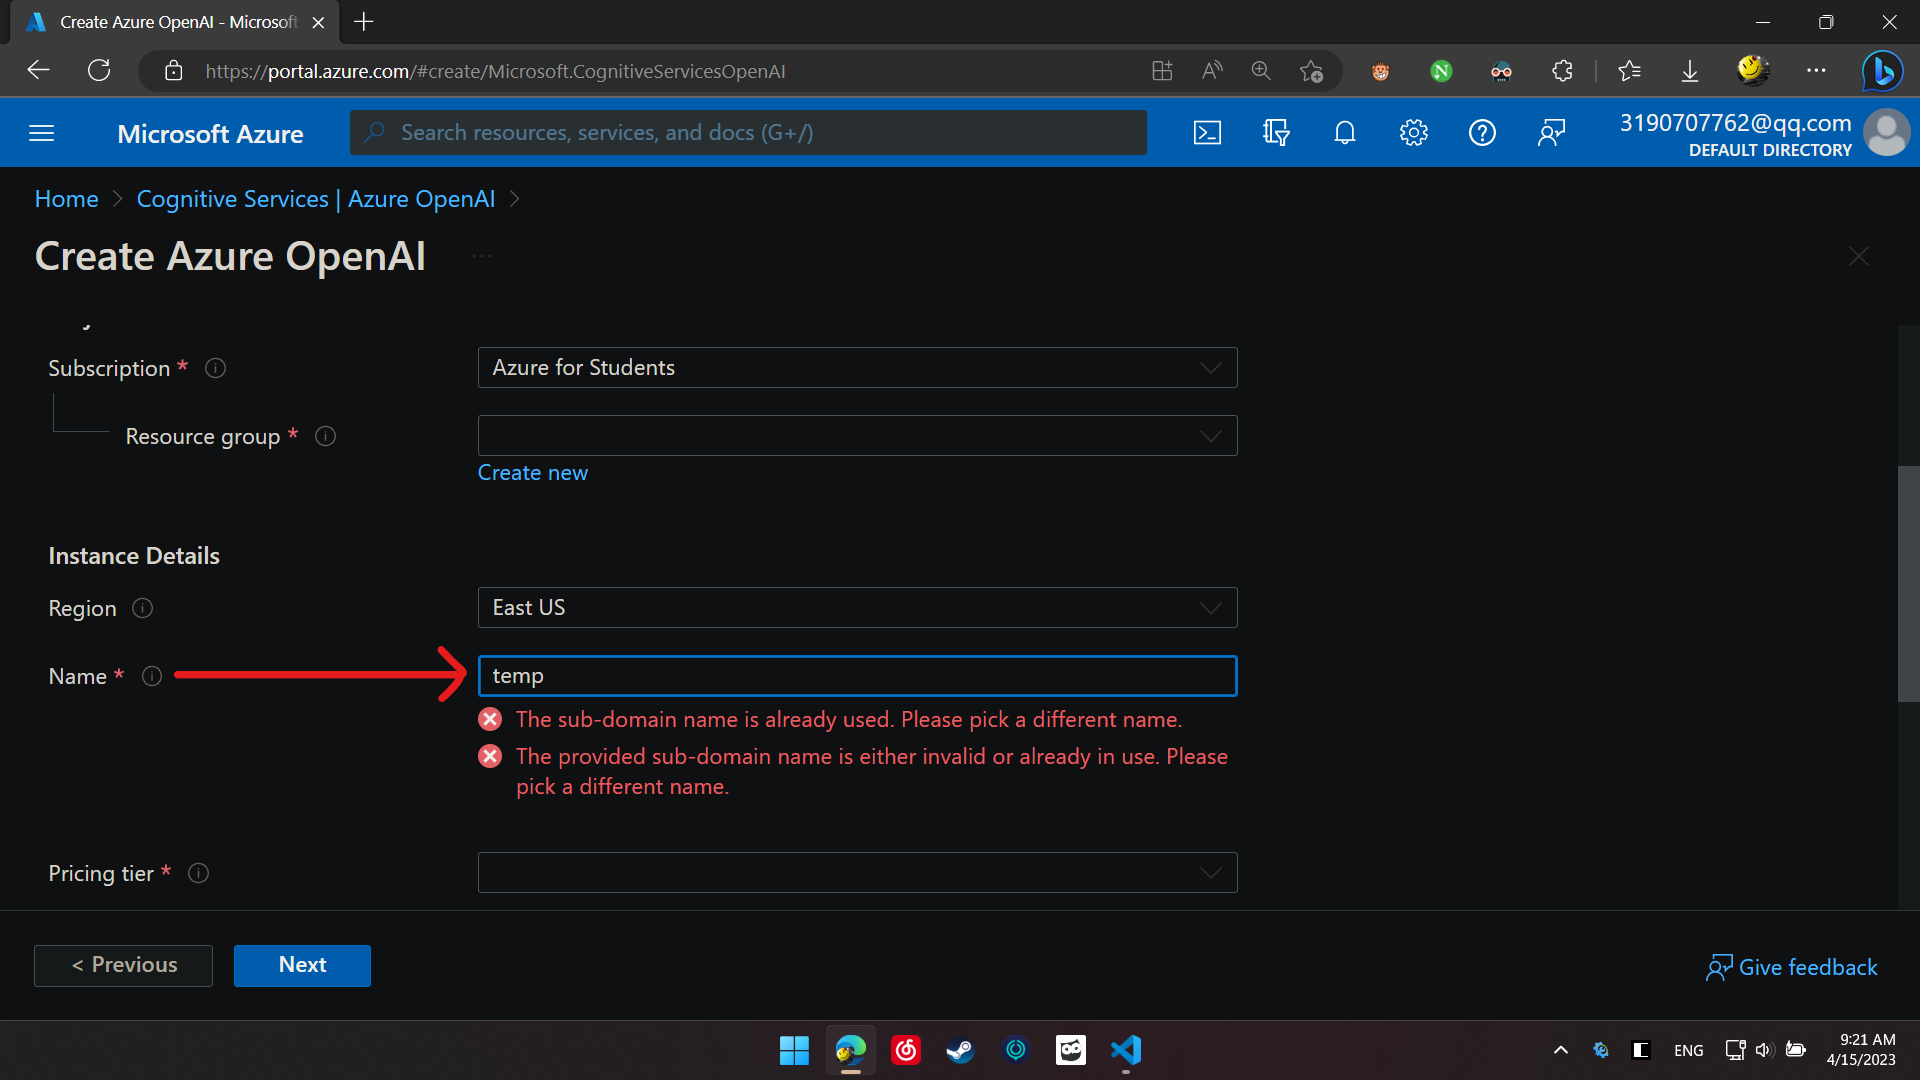Open the Pricing tier dropdown
The image size is (1920, 1080).
(857, 873)
